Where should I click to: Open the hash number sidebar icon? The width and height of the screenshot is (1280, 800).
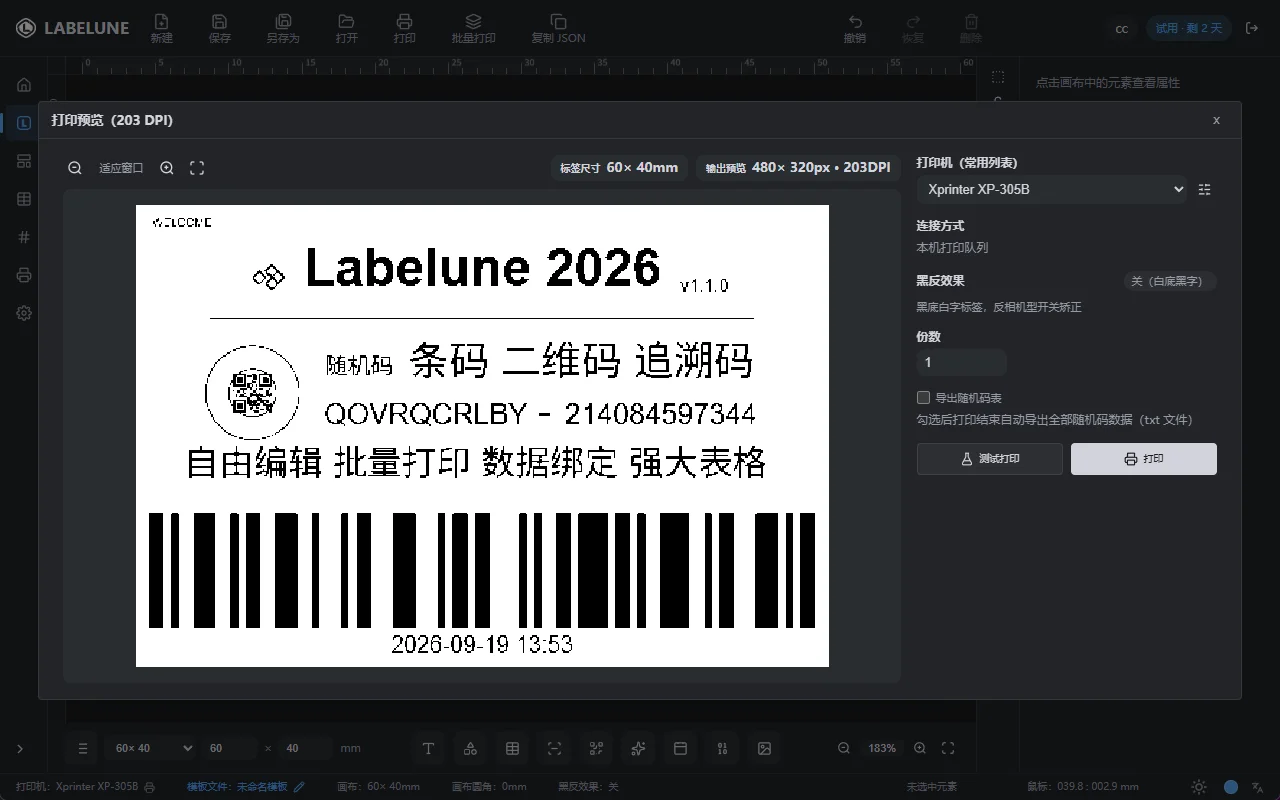24,237
